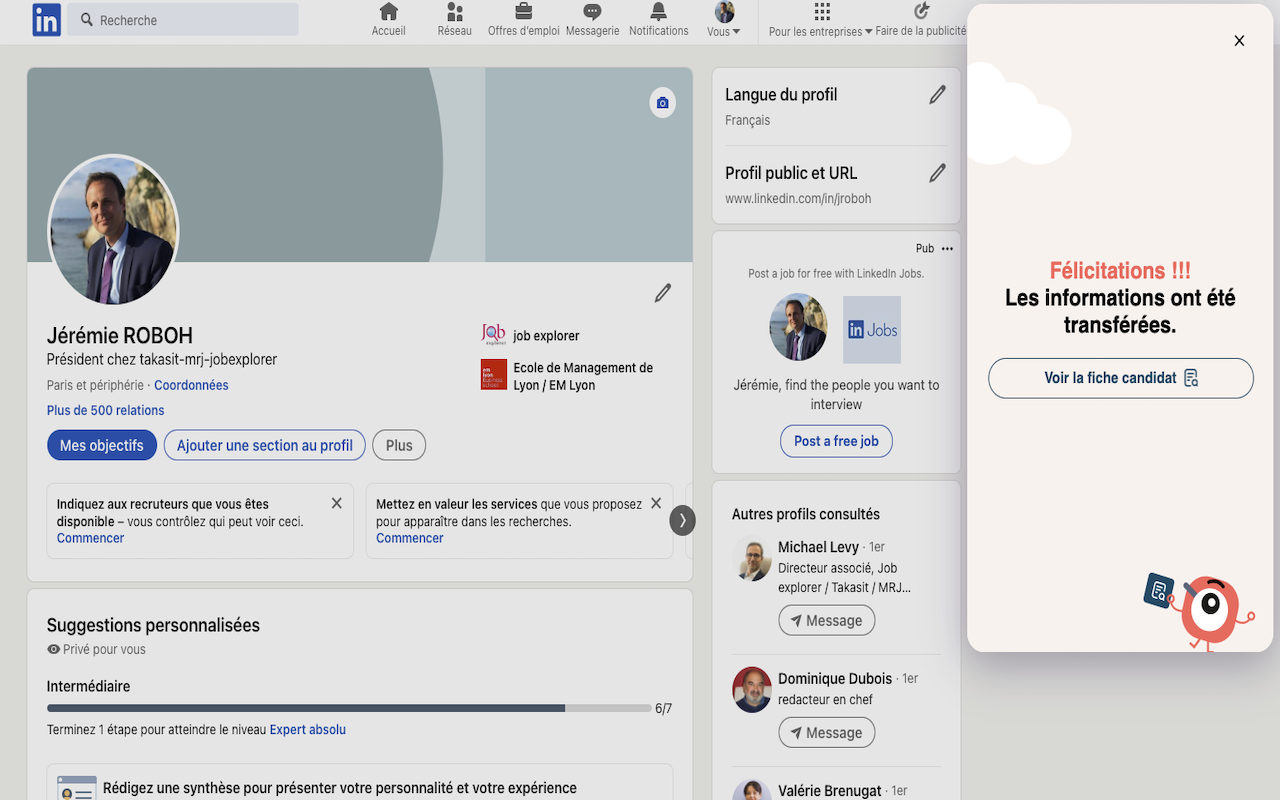The height and width of the screenshot is (800, 1280).
Task: Click the Réseau people icon
Action: [x=454, y=13]
